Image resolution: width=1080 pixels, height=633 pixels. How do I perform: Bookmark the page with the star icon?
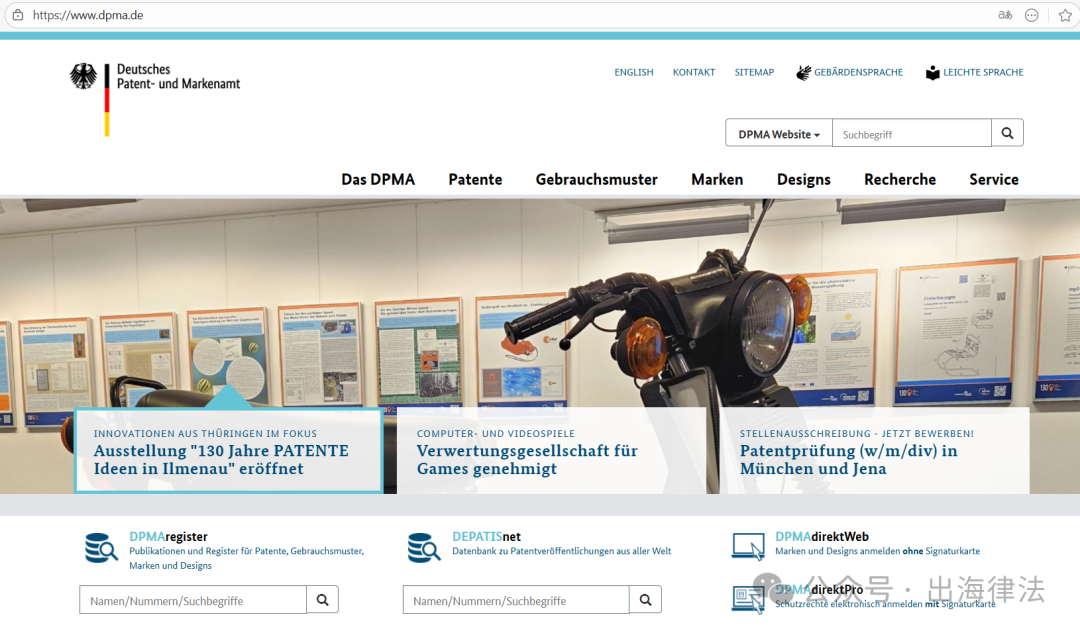pos(1065,15)
